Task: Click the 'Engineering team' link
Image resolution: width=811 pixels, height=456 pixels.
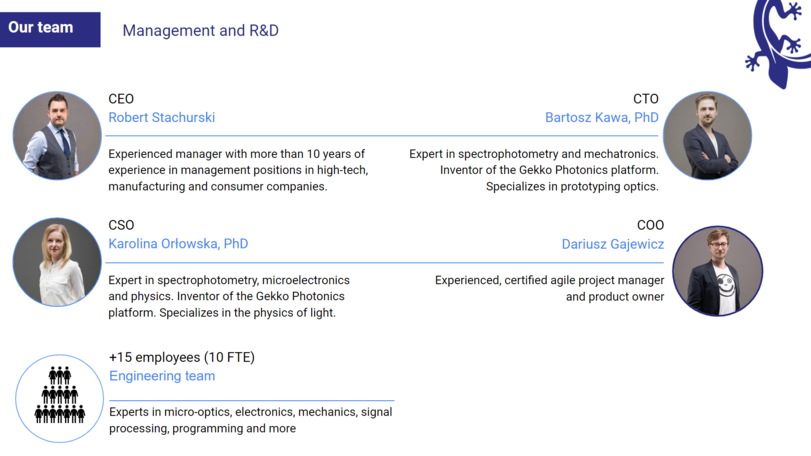Action: click(162, 376)
